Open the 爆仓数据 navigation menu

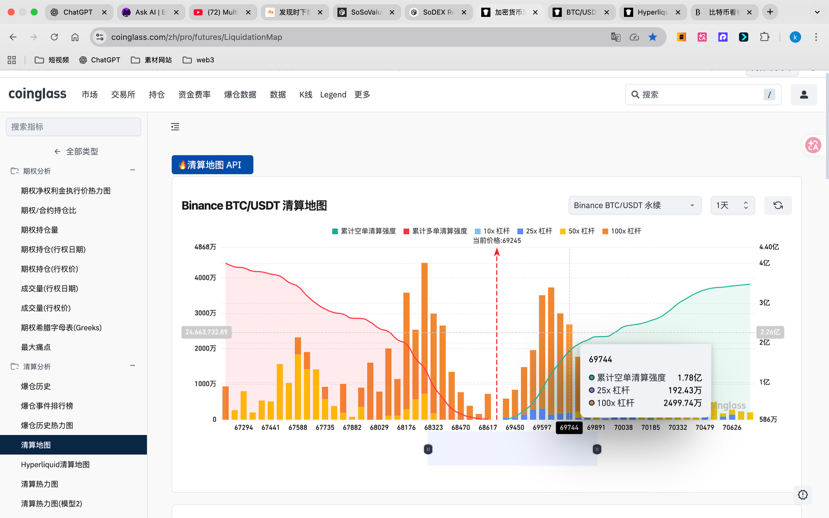240,95
